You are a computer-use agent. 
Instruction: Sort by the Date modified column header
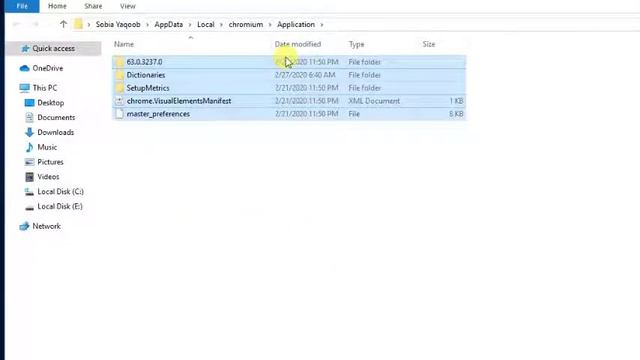[298, 44]
